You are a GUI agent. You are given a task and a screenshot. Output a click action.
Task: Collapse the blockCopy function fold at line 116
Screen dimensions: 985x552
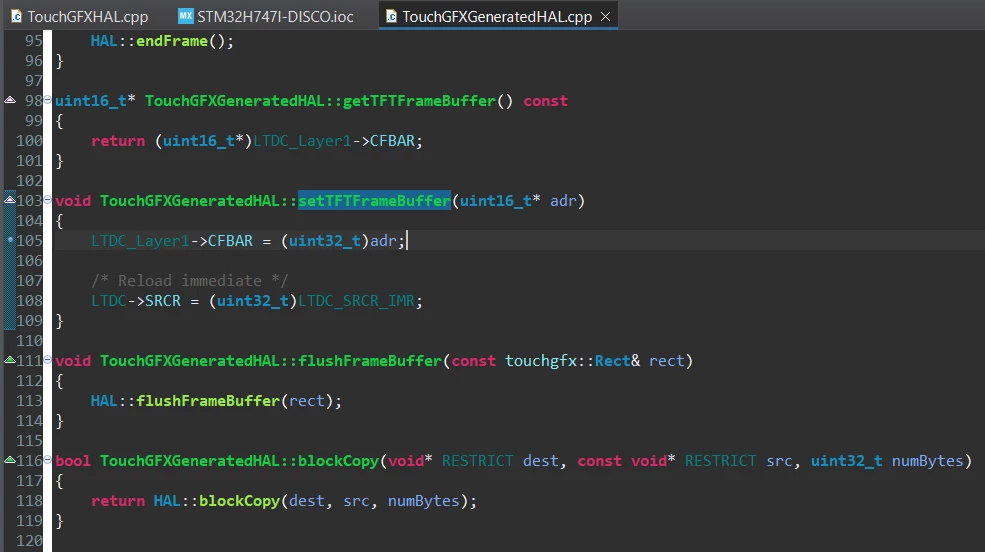pyautogui.click(x=47, y=460)
